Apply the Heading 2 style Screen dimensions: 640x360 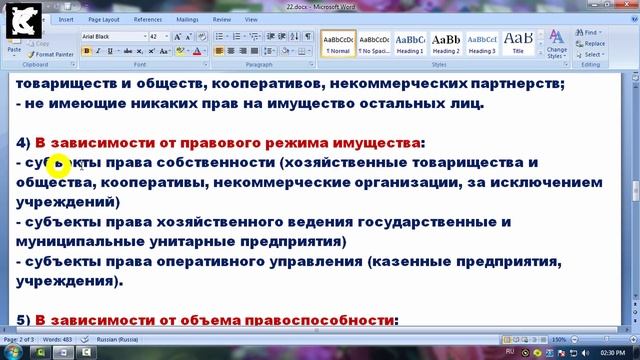click(x=446, y=43)
